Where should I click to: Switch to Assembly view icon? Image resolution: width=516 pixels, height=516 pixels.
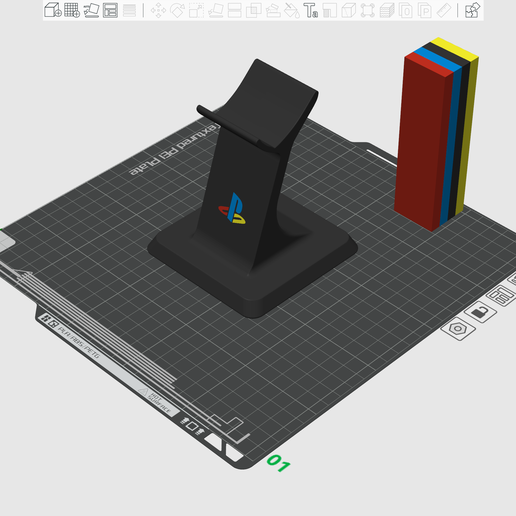click(x=472, y=10)
